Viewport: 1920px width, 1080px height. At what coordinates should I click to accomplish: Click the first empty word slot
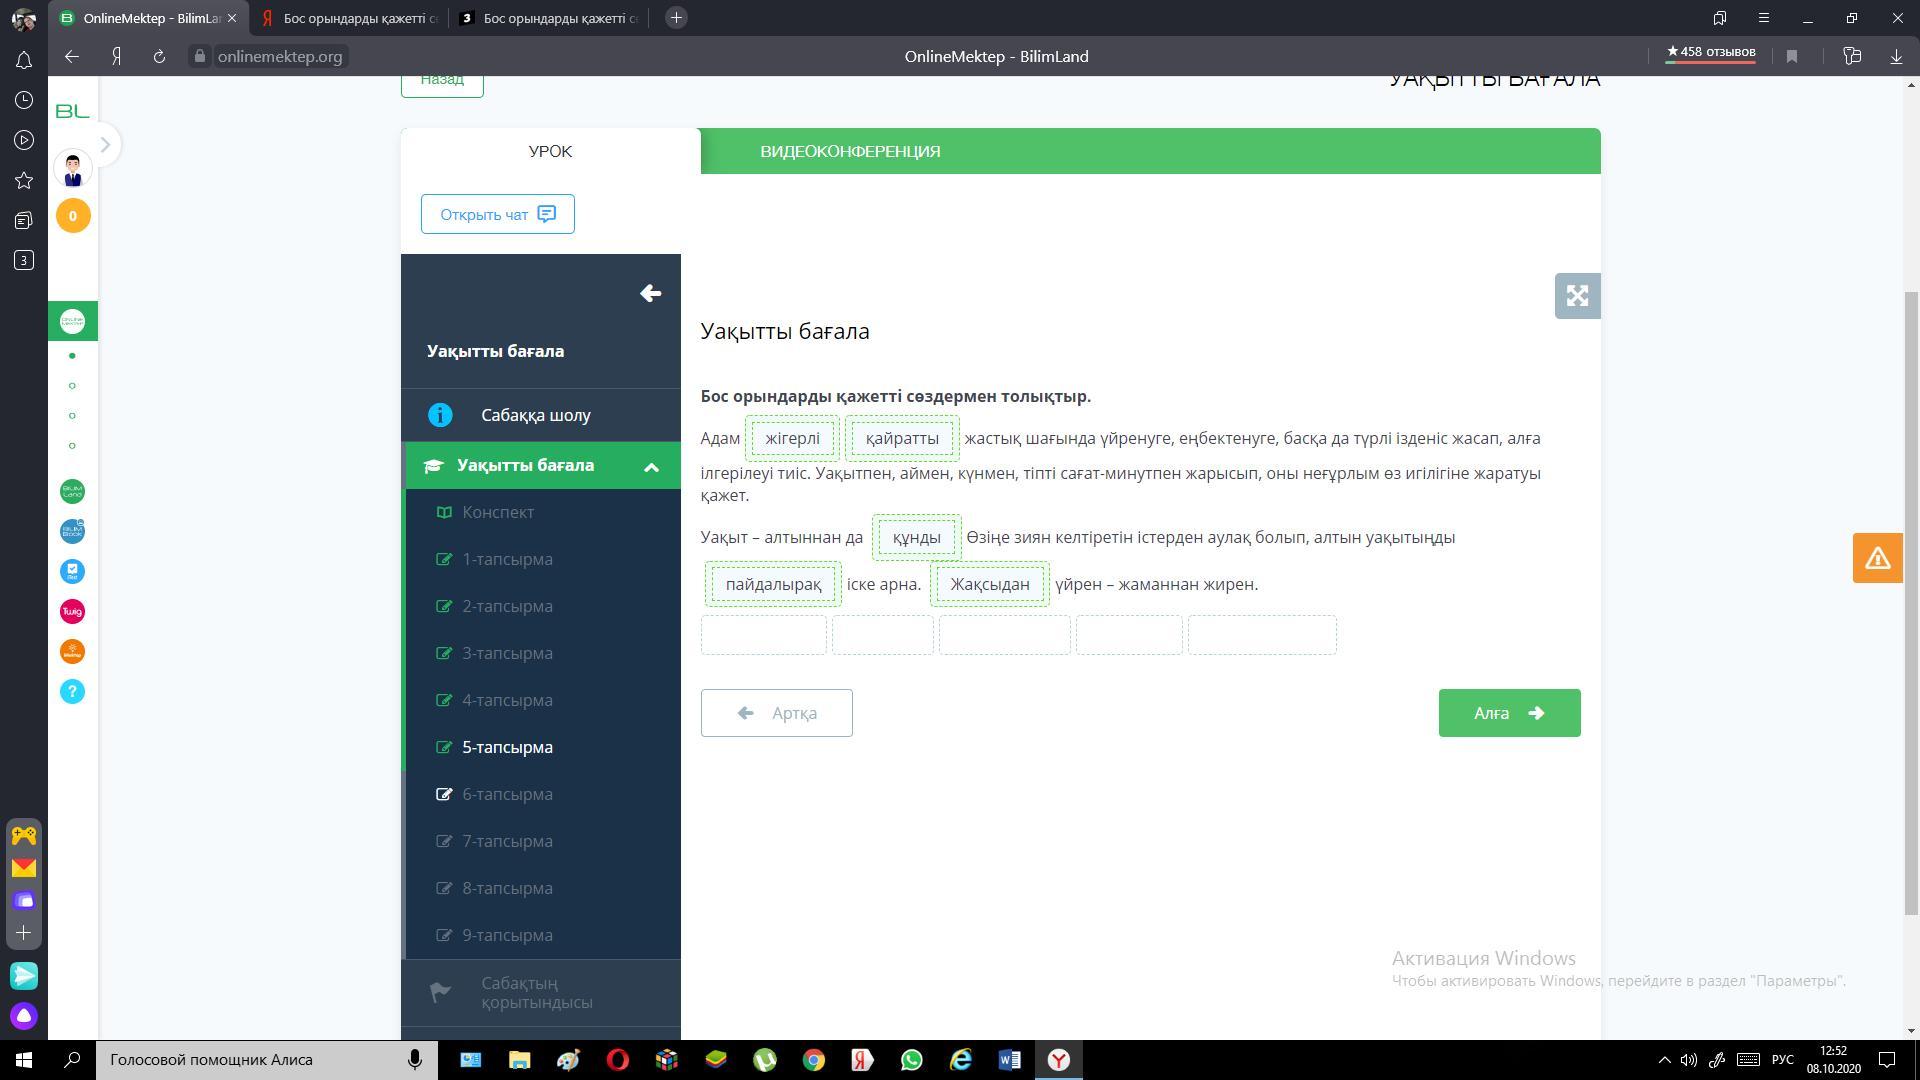(x=763, y=636)
